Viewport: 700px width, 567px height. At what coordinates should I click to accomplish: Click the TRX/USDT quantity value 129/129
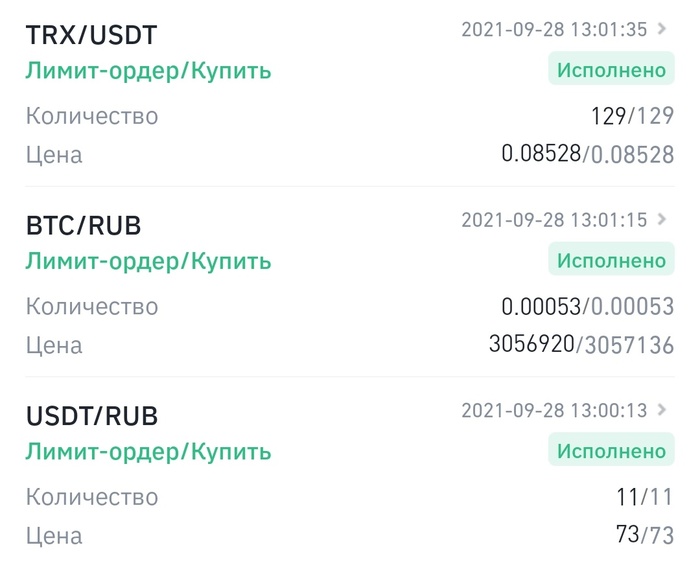coord(632,116)
